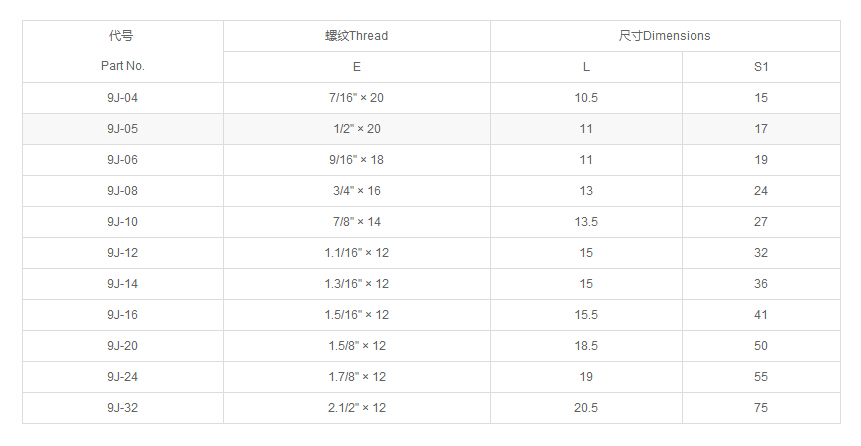The height and width of the screenshot is (446, 861).
Task: Click part number 9J-32
Action: (122, 408)
